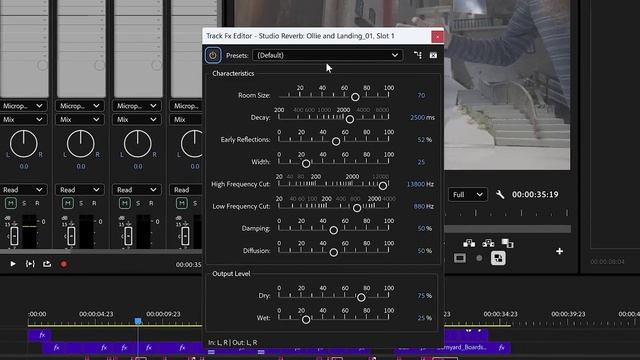Viewport: 640px width, 360px height.
Task: Click the Dry output slider handle
Action: tap(361, 298)
